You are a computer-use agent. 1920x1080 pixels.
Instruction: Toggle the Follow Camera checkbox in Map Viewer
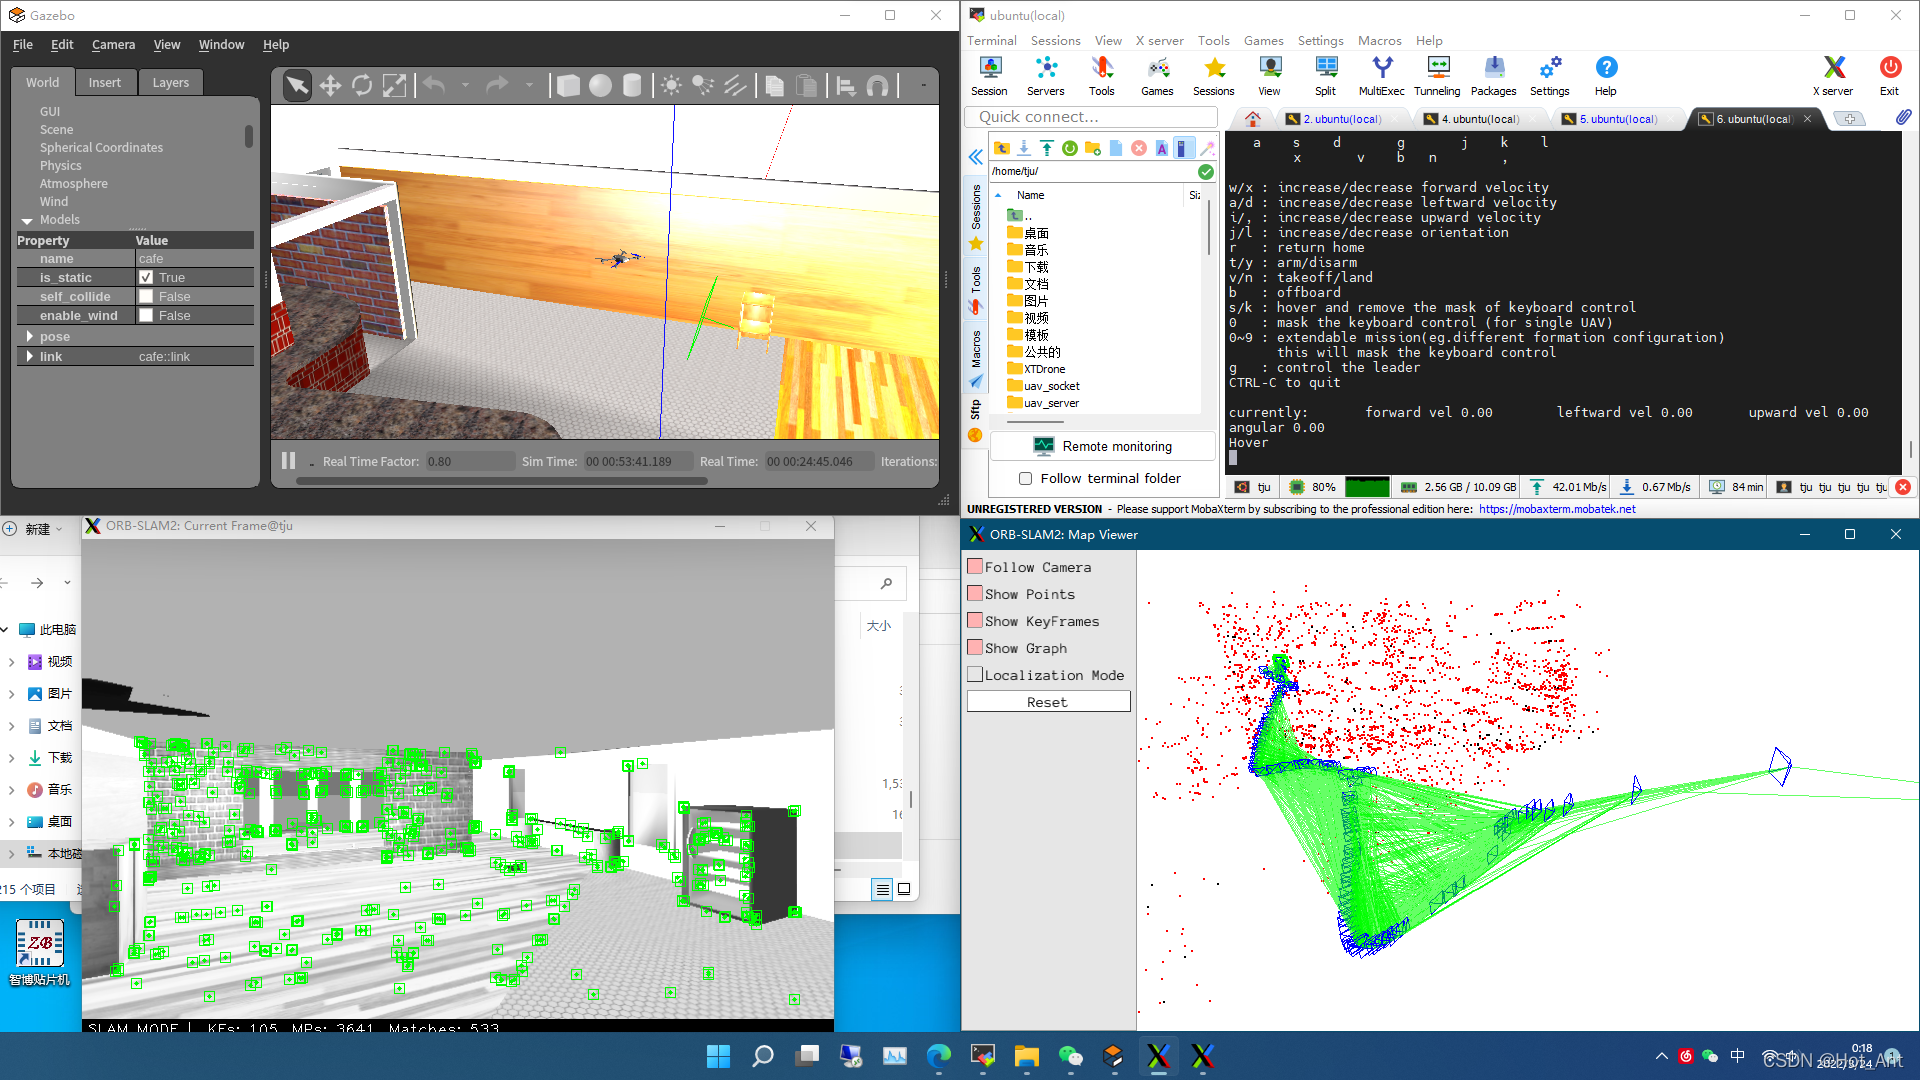[x=973, y=567]
